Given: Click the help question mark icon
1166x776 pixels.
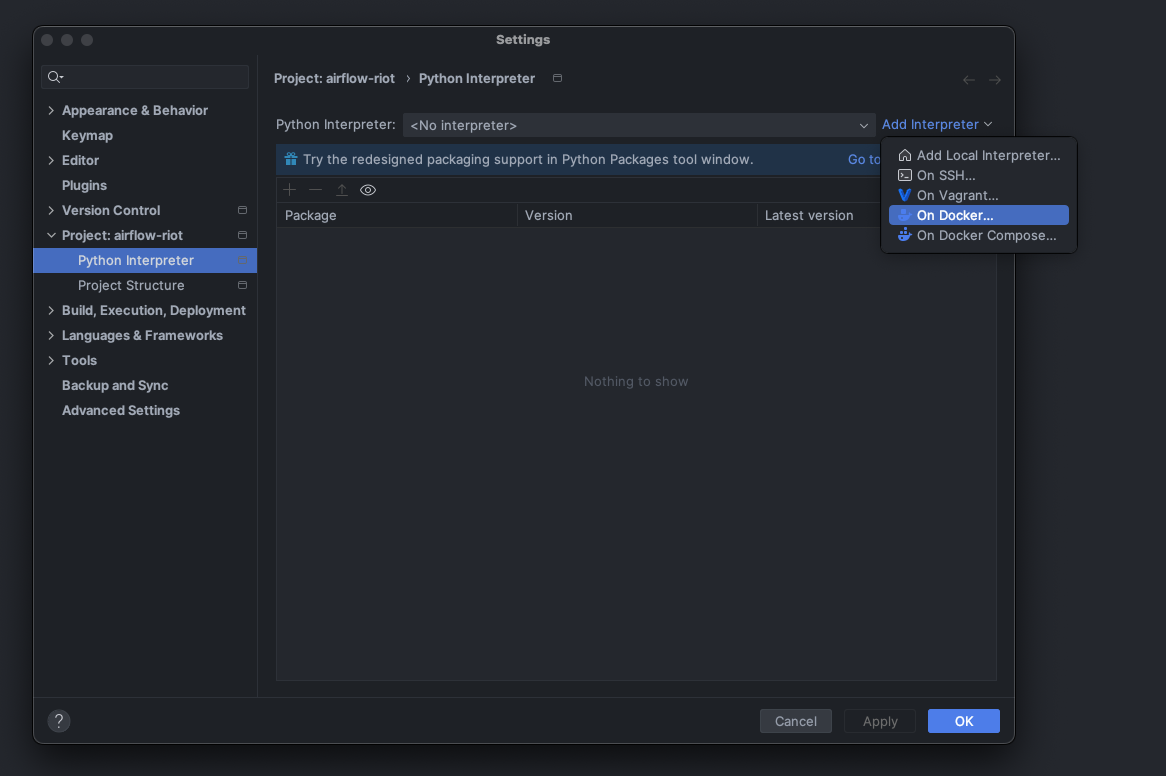Looking at the screenshot, I should tap(58, 720).
